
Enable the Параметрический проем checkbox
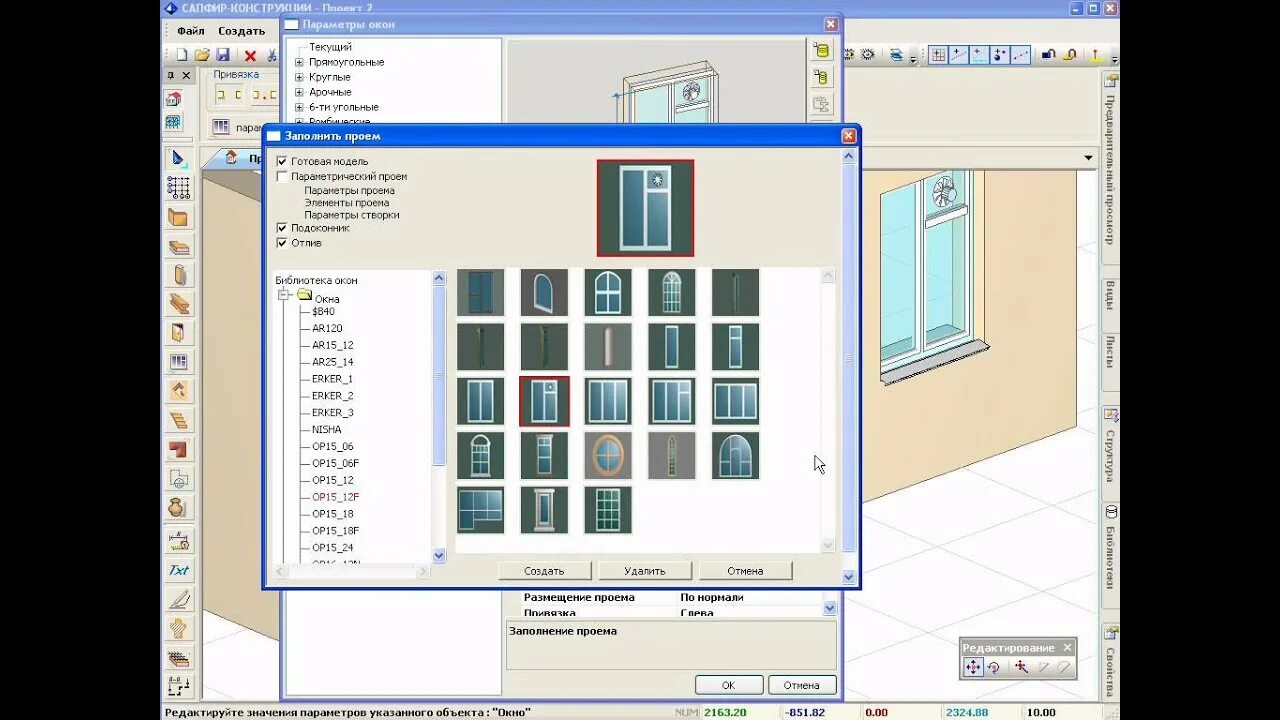[x=282, y=176]
